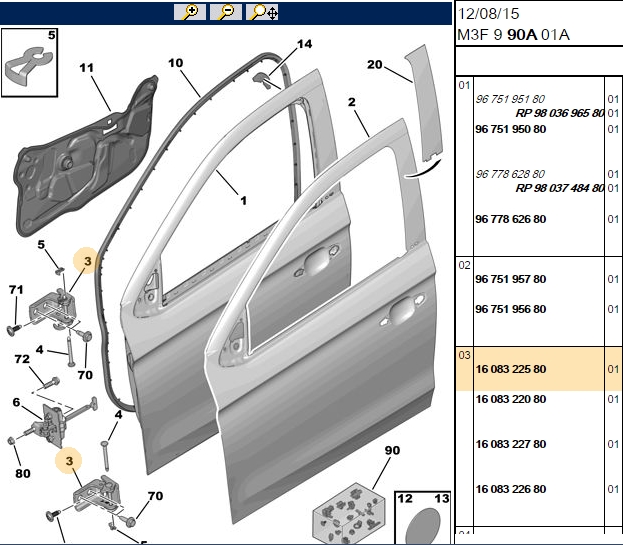The image size is (623, 545).
Task: Click callout 4 above lower hinge pin
Action: coord(118,414)
